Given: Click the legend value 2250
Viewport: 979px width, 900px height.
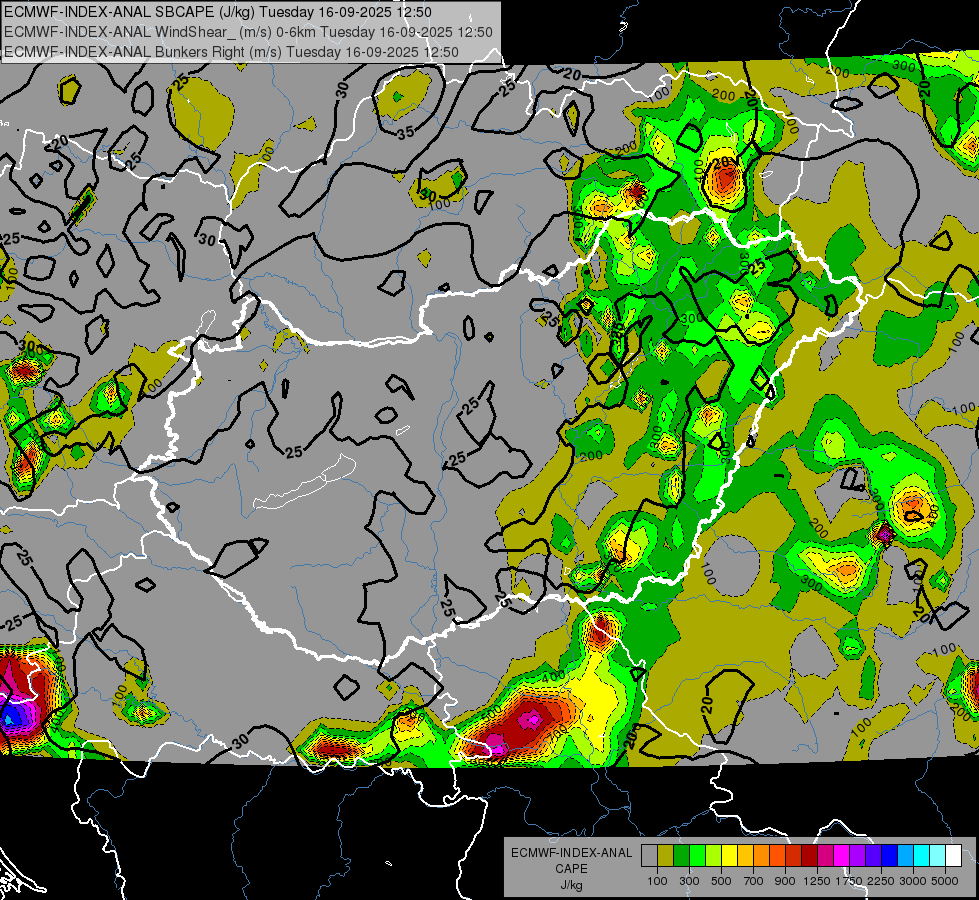Looking at the screenshot, I should tap(881, 881).
